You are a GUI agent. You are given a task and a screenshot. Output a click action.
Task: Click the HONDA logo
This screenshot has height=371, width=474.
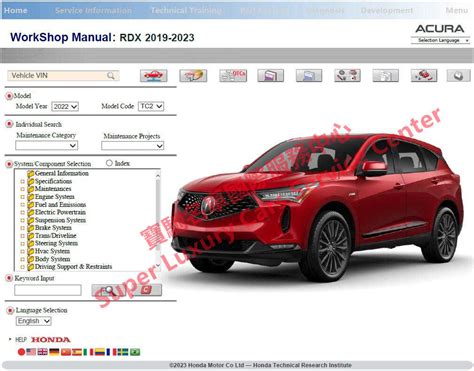[51, 340]
